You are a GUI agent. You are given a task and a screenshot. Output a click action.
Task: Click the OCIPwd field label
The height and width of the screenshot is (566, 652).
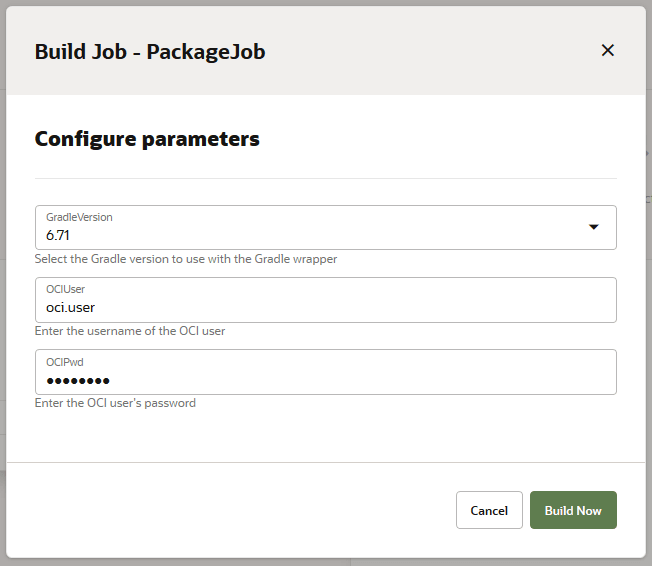pos(66,361)
